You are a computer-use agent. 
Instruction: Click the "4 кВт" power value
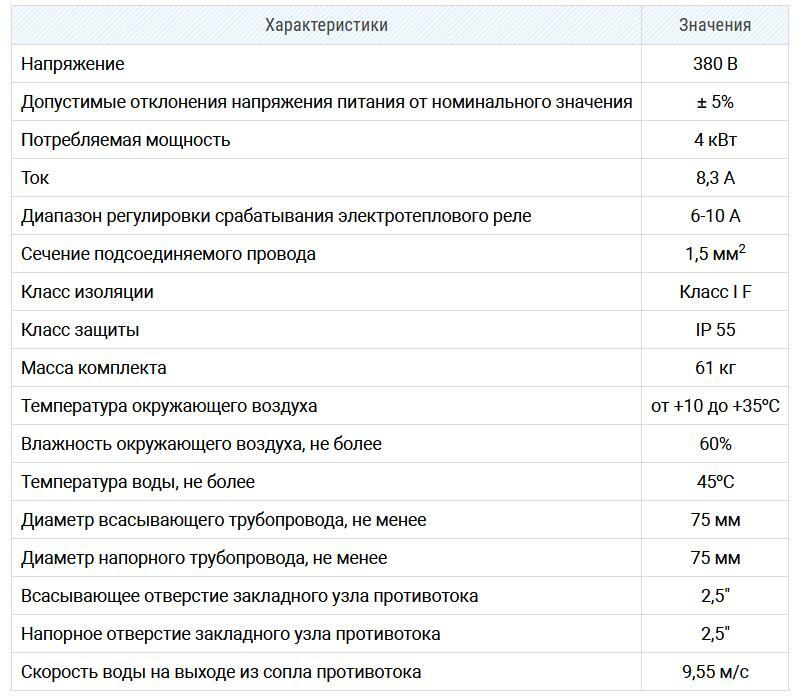click(x=714, y=140)
